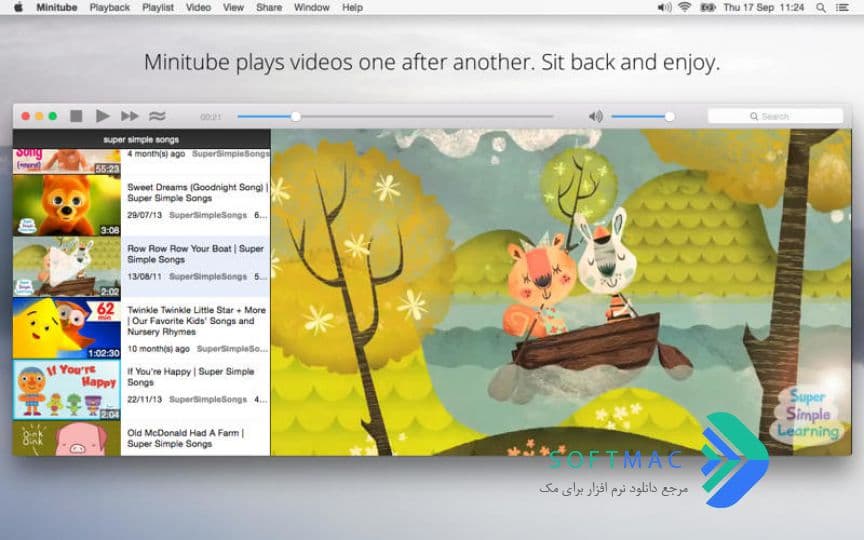Select the Twinkle Twinkle Little Star thumbnail
This screenshot has height=540, width=864.
pyautogui.click(x=67, y=328)
